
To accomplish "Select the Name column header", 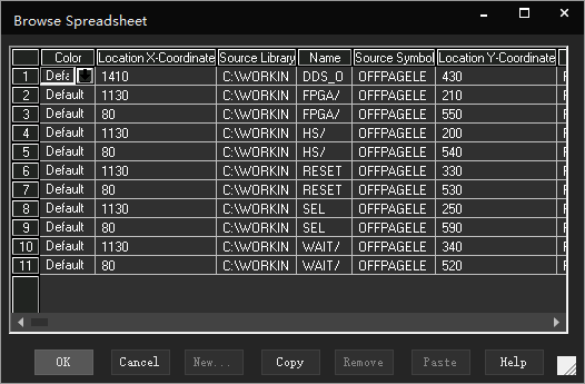I will [325, 57].
